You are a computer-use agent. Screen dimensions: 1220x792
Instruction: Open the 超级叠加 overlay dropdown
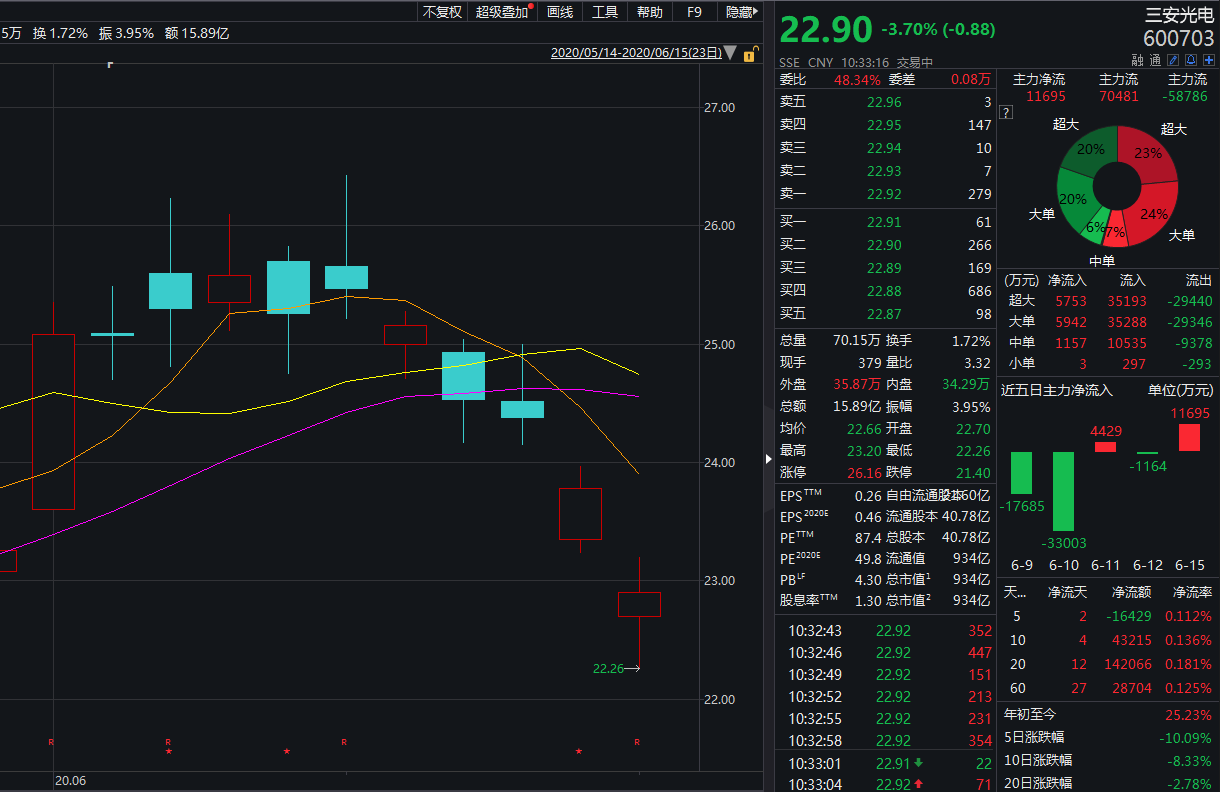coord(503,12)
